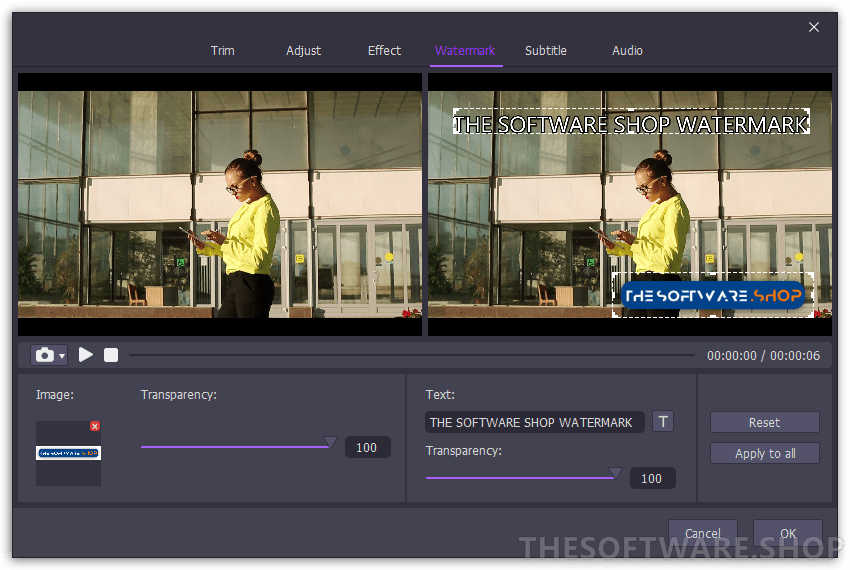Switch to the Trim tab
The width and height of the screenshot is (850, 570).
(222, 51)
